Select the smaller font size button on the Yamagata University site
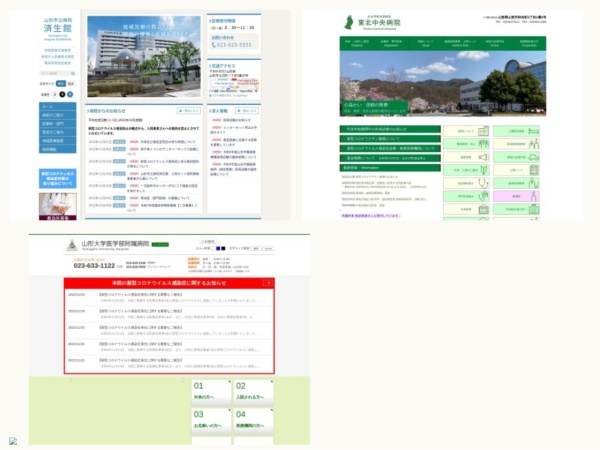Screen dimensions: 600x450 [256, 249]
